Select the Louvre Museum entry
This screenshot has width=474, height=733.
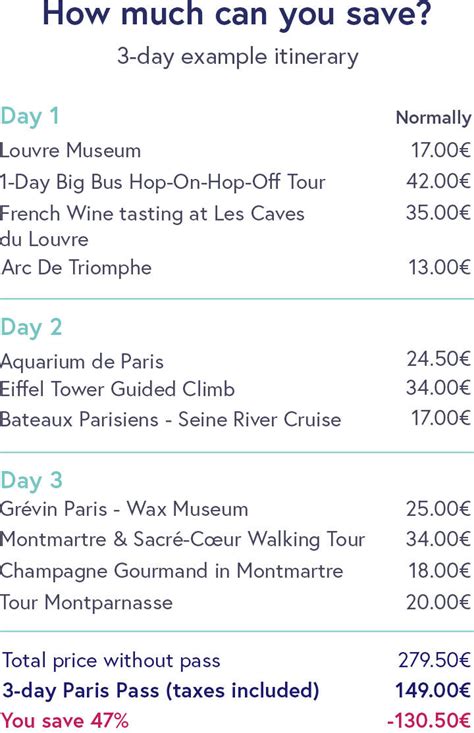[x=70, y=151]
